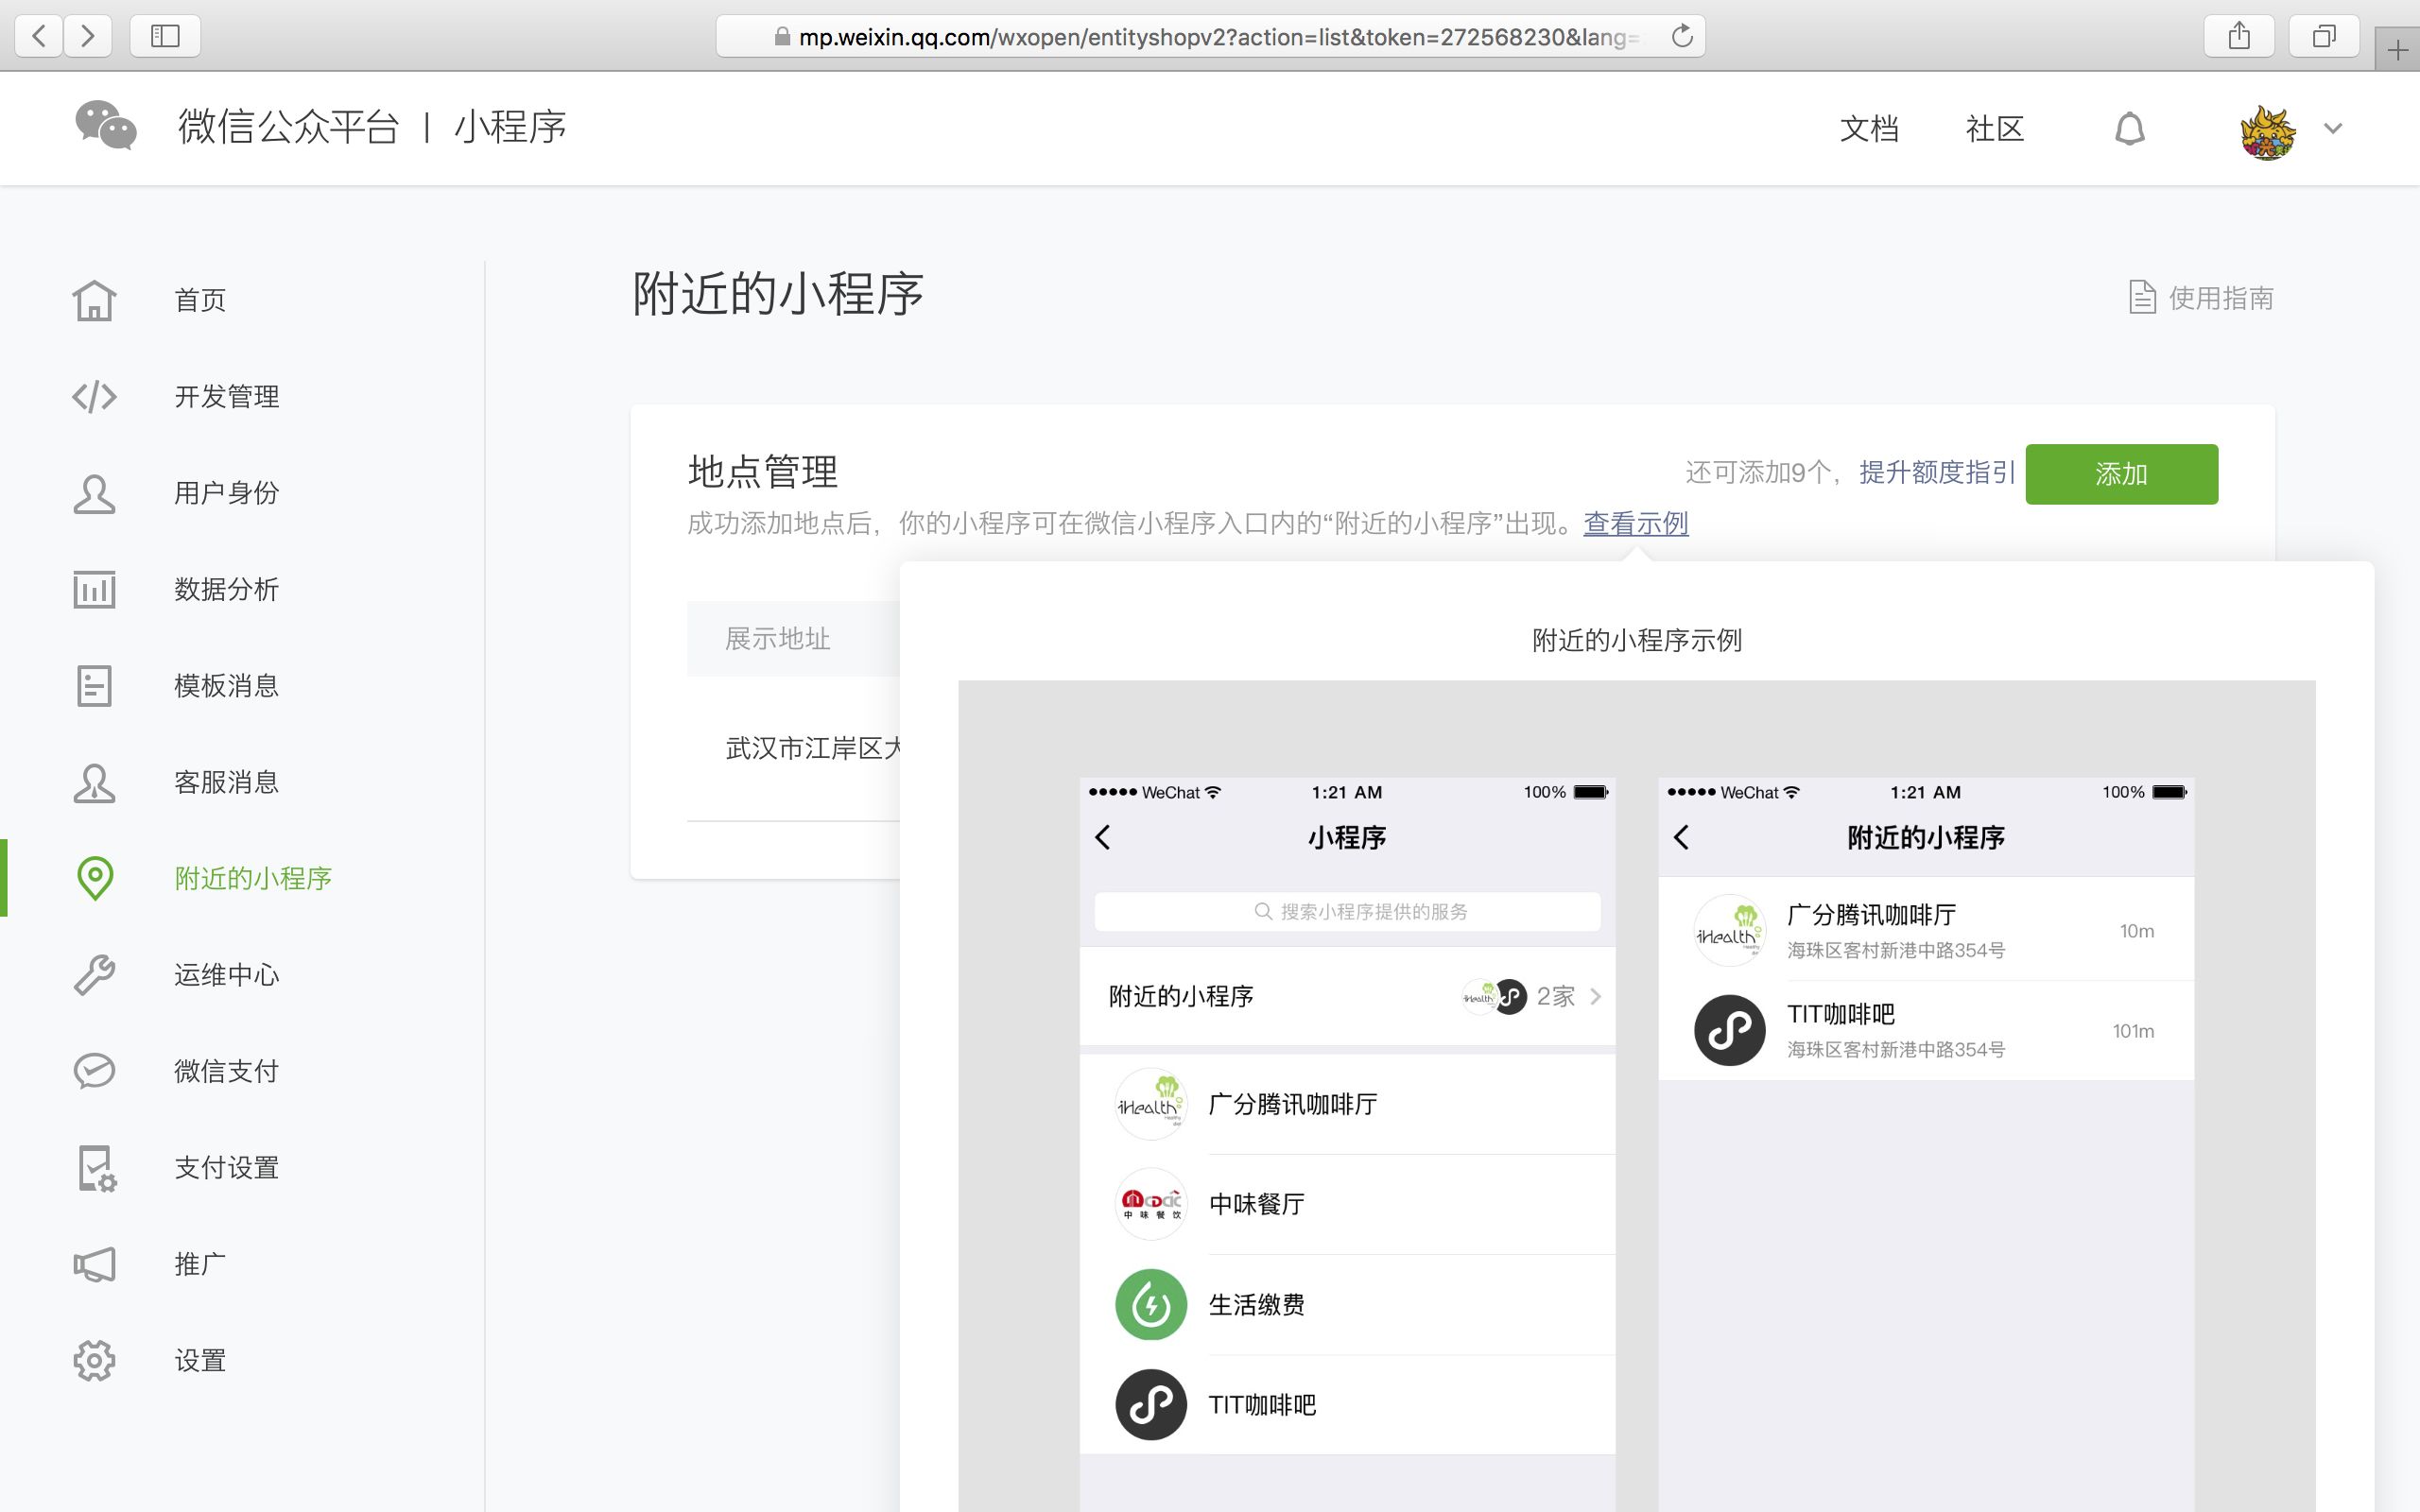The height and width of the screenshot is (1512, 2420).
Task: Expand the account dropdown arrow beside avatar
Action: 2332,129
